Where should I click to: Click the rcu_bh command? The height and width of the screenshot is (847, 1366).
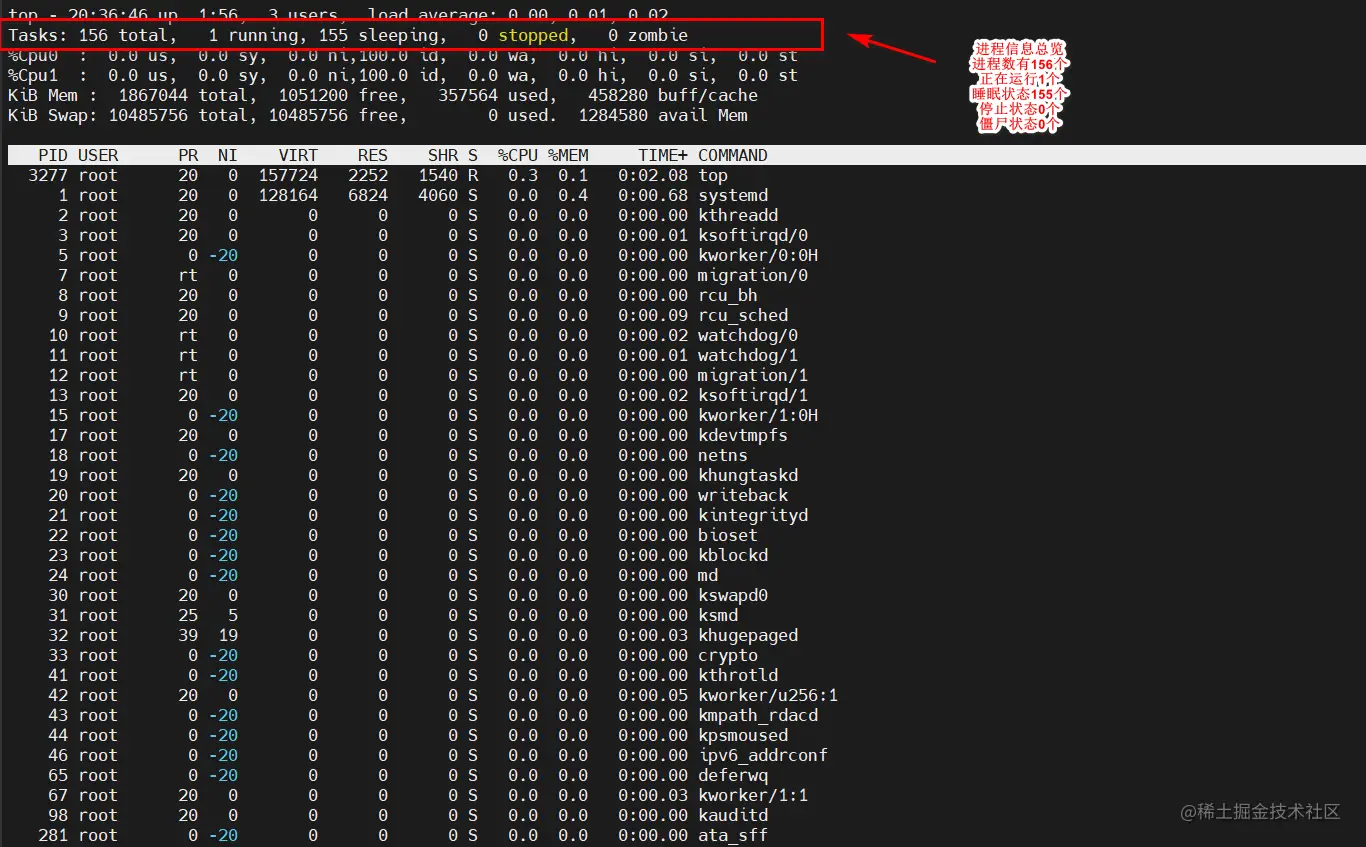coord(728,295)
